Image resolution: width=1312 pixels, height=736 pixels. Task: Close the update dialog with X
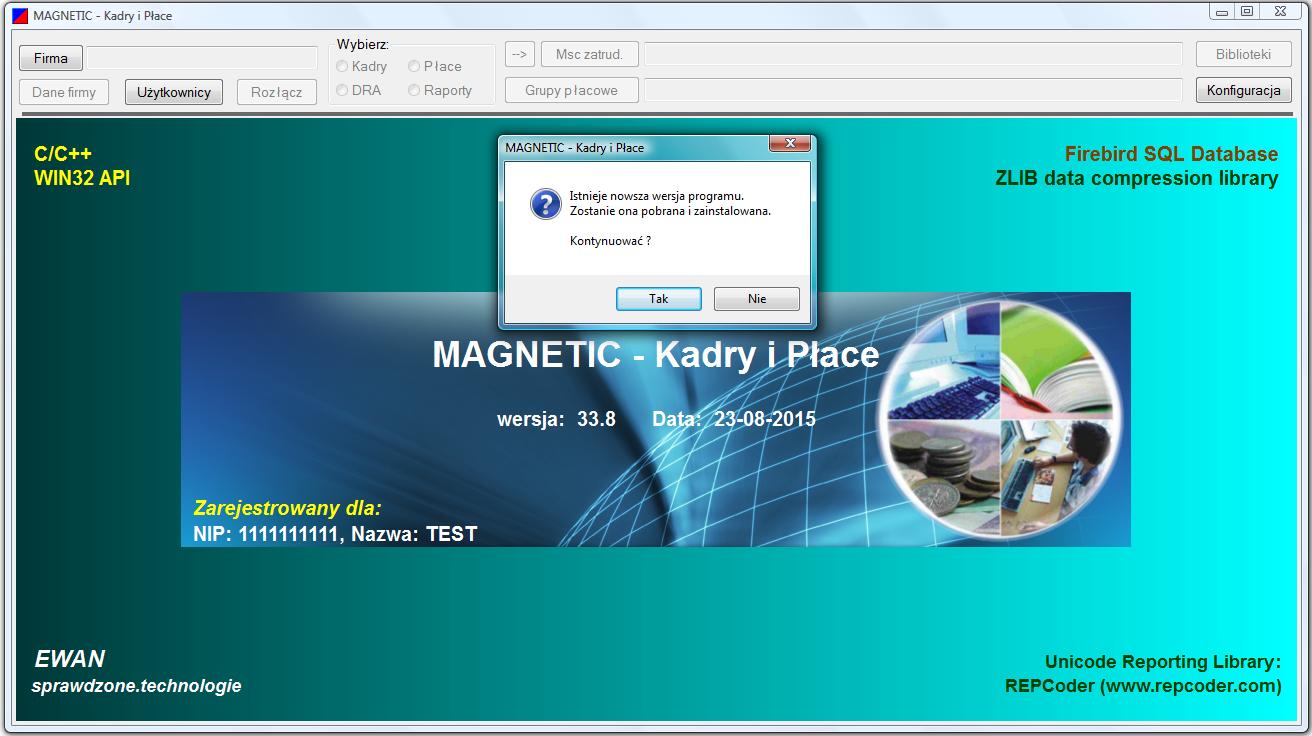(x=789, y=144)
